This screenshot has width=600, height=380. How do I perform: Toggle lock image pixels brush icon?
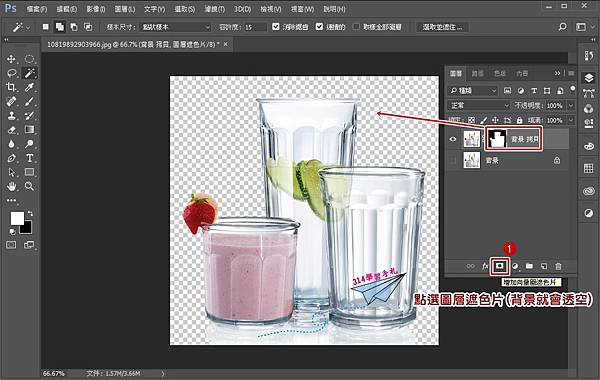point(484,120)
